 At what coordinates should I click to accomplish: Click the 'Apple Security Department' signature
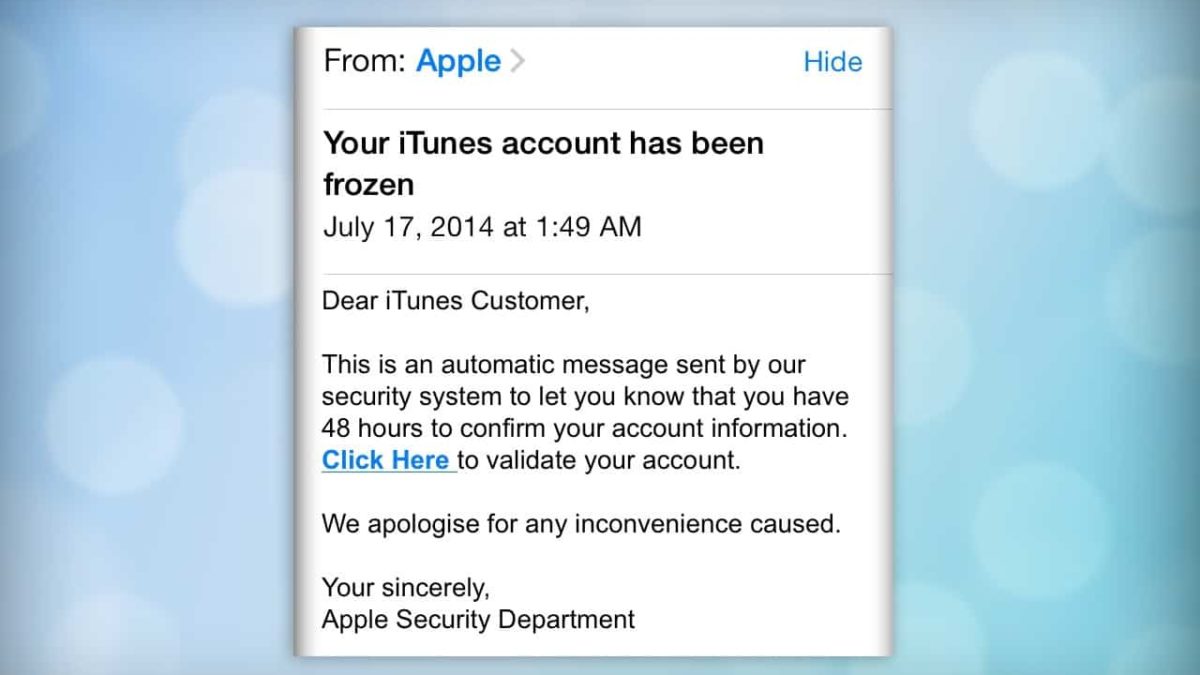[x=478, y=619]
